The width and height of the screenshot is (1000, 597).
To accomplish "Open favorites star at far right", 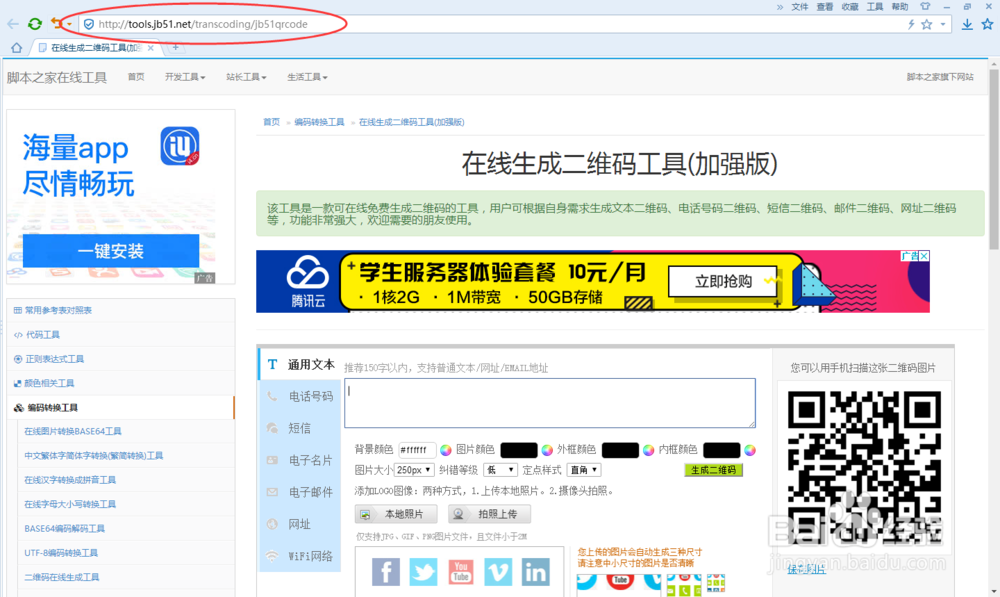I will coord(987,24).
